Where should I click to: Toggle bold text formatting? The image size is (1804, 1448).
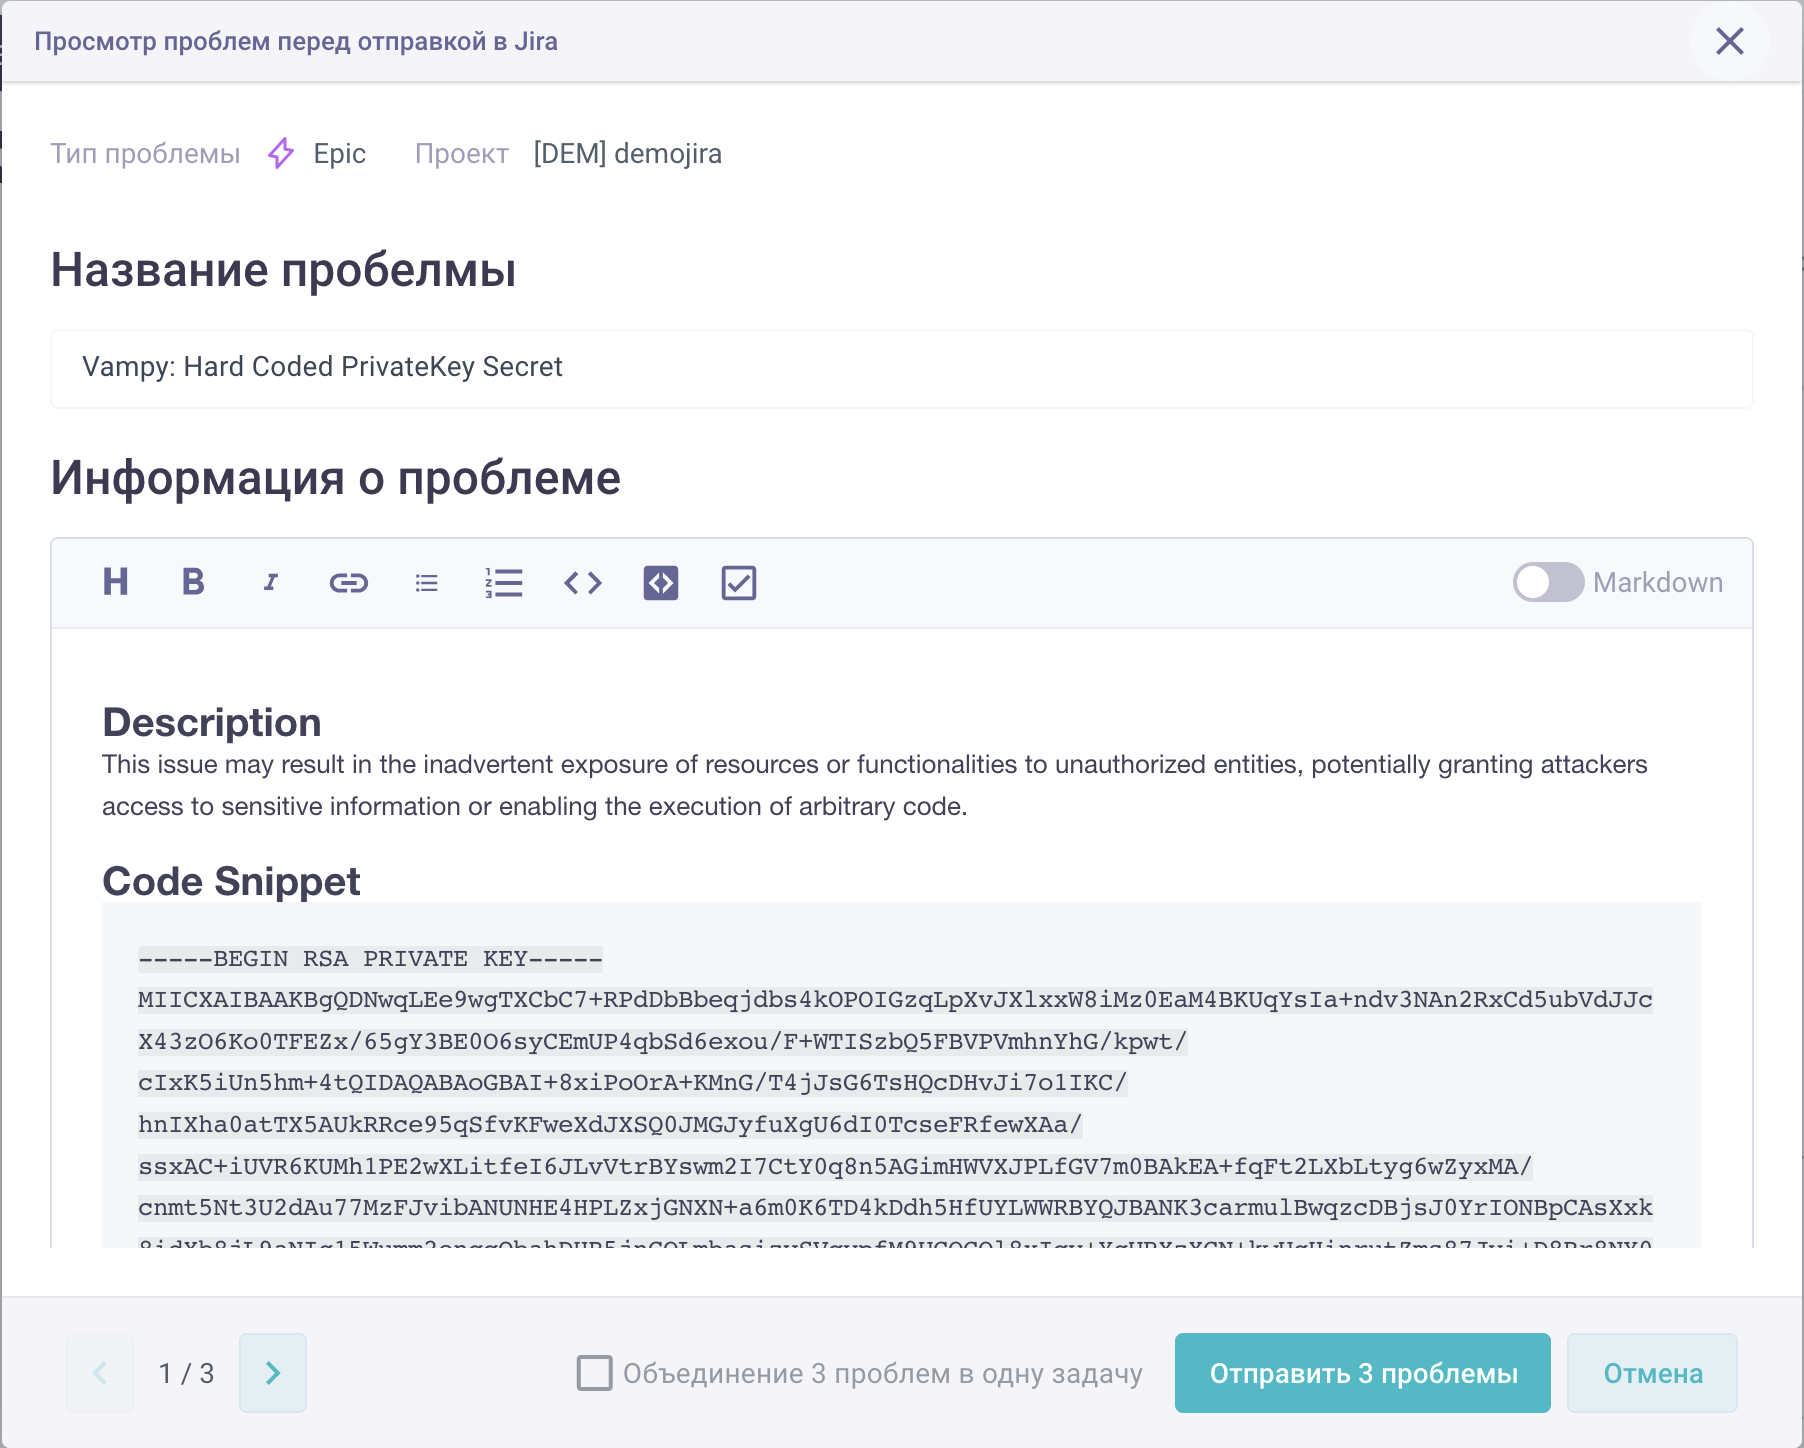coord(193,582)
